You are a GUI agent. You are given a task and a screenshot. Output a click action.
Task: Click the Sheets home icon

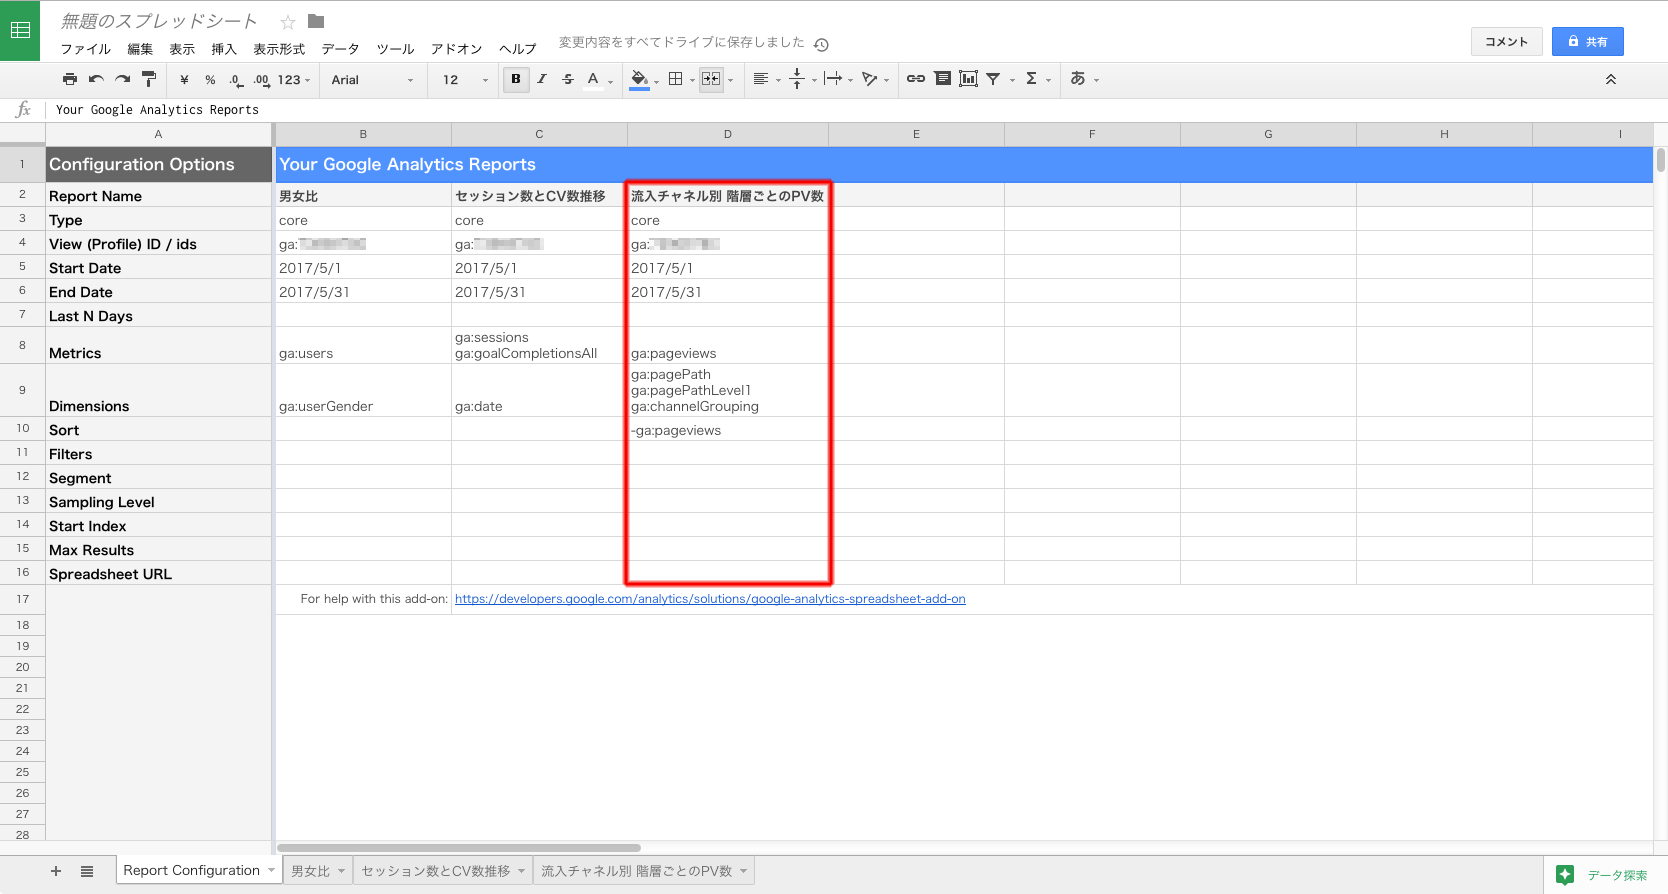[x=20, y=31]
